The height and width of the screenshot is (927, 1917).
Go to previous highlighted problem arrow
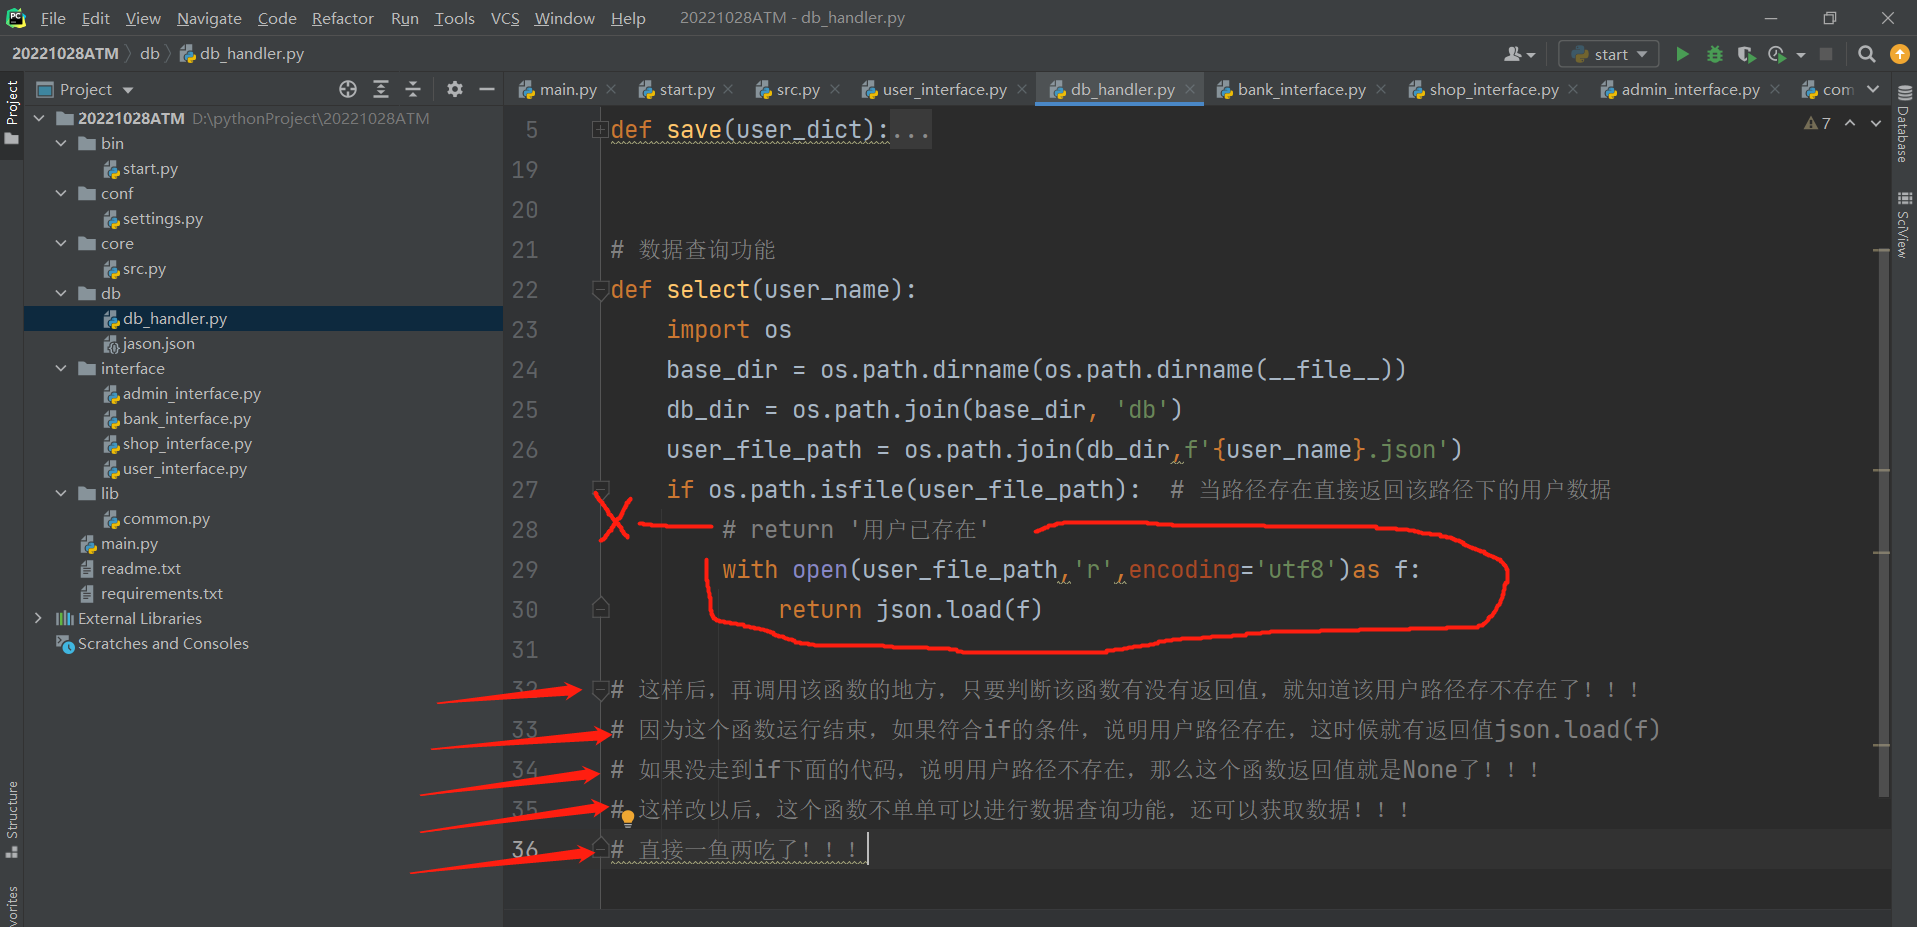pyautogui.click(x=1850, y=123)
